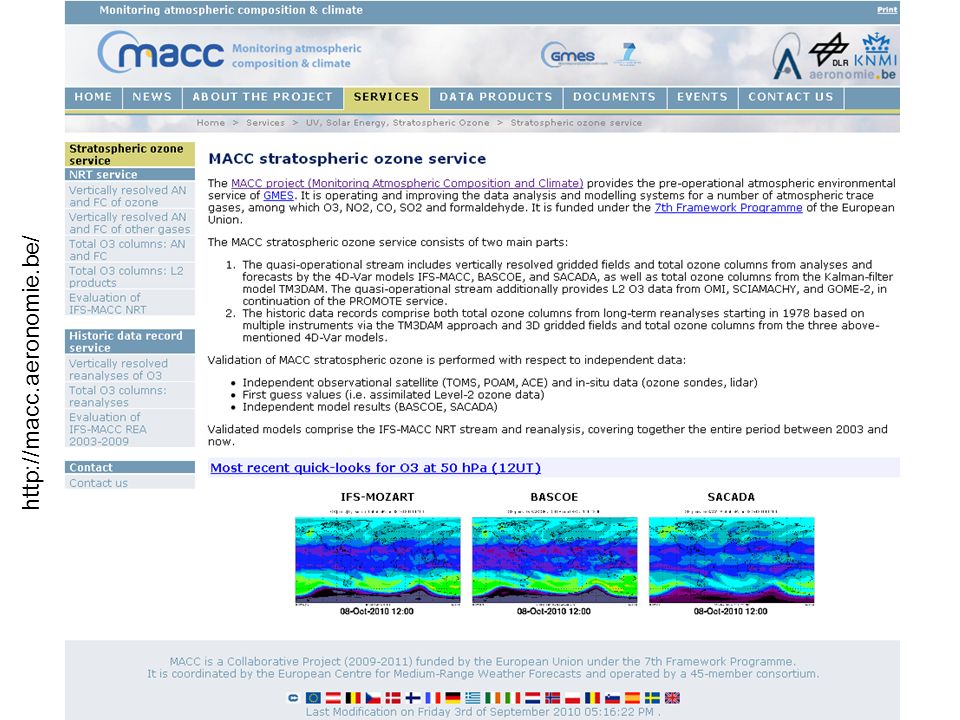
Task: Click the Home breadcrumb link
Action: coord(211,122)
